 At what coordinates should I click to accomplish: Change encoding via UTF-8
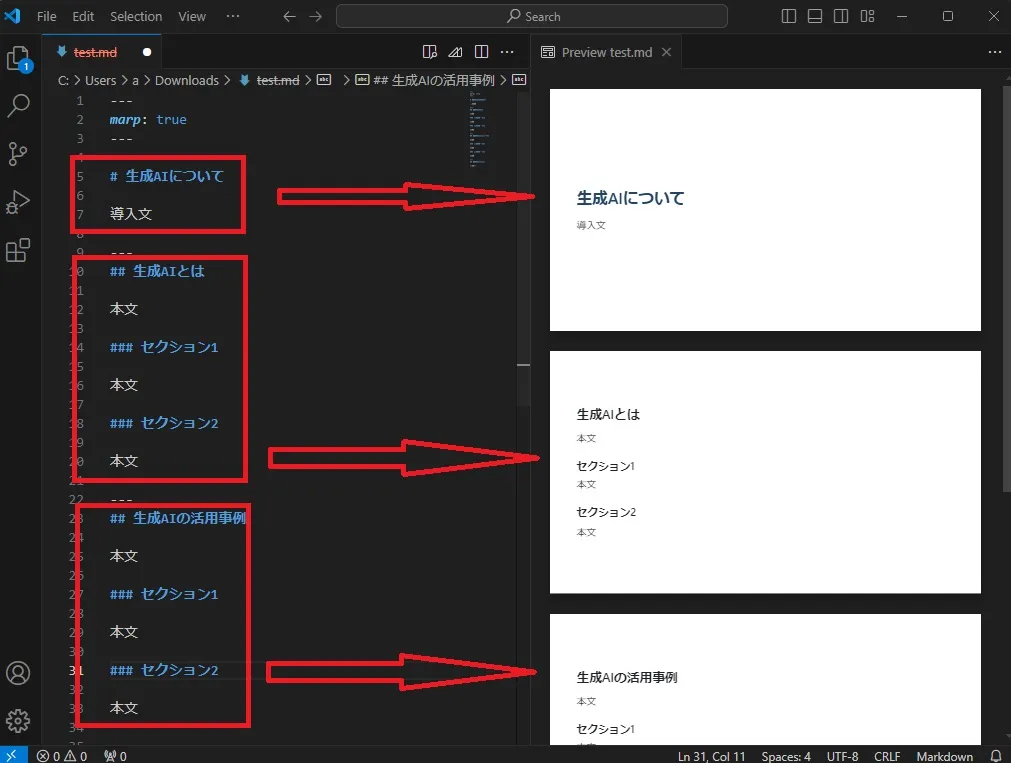tap(843, 756)
